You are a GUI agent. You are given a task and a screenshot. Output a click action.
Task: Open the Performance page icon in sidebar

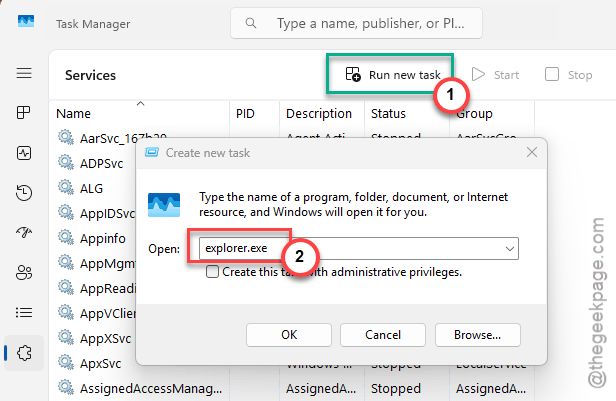(x=24, y=153)
